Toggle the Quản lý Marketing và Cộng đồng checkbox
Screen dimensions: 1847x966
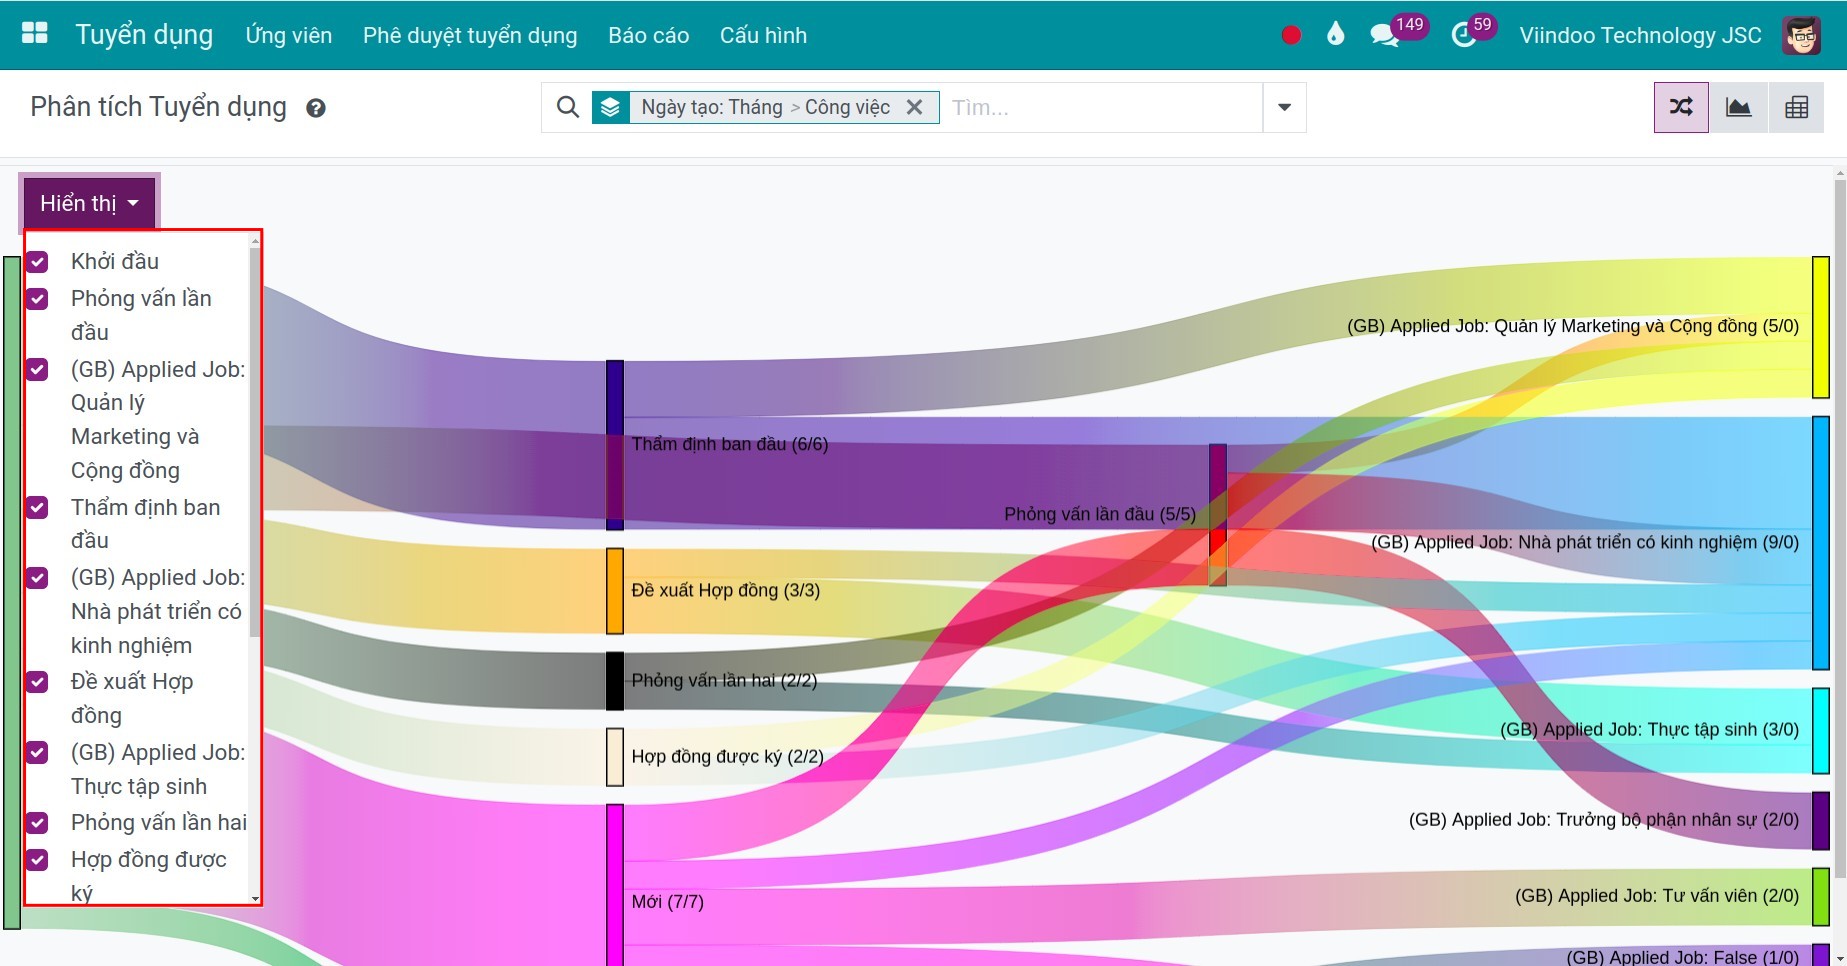pos(37,370)
